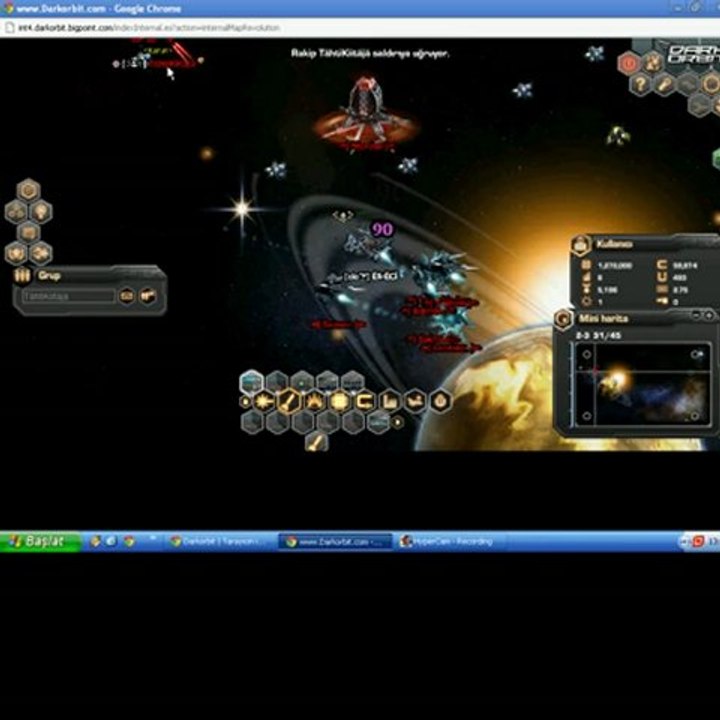Viewport: 720px width, 720px height.
Task: Zoom in mini map with plus button
Action: click(709, 315)
